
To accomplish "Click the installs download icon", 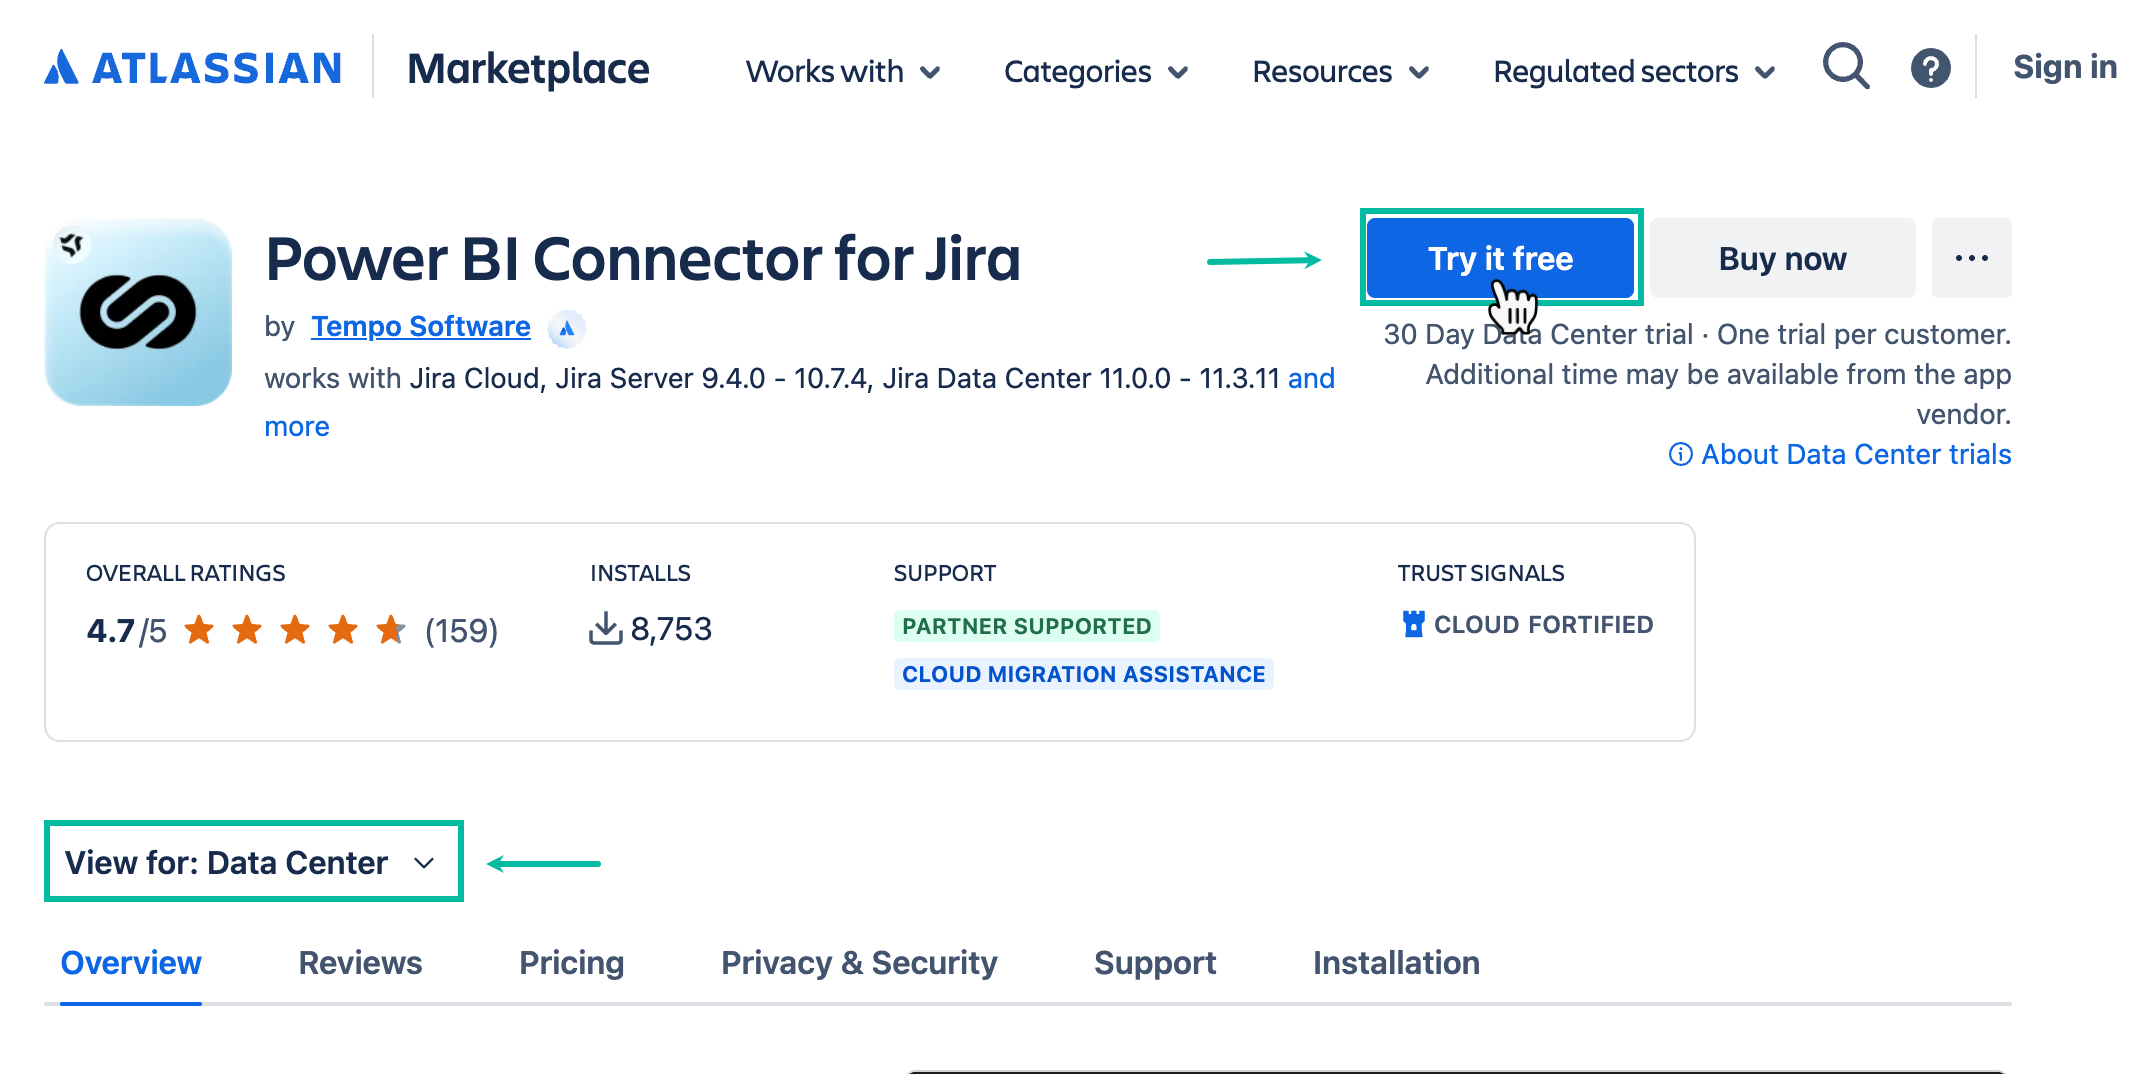I will tap(605, 629).
